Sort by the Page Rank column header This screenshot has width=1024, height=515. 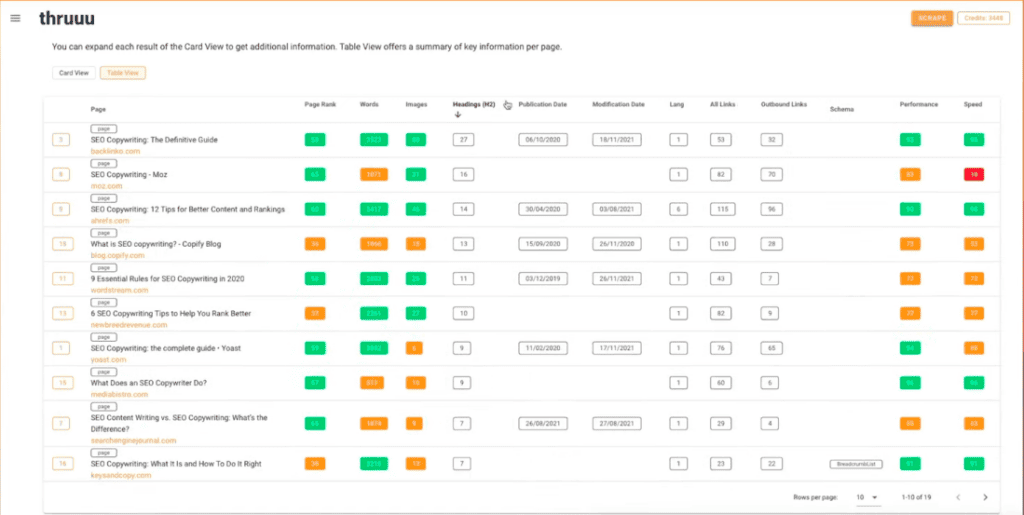click(x=320, y=104)
